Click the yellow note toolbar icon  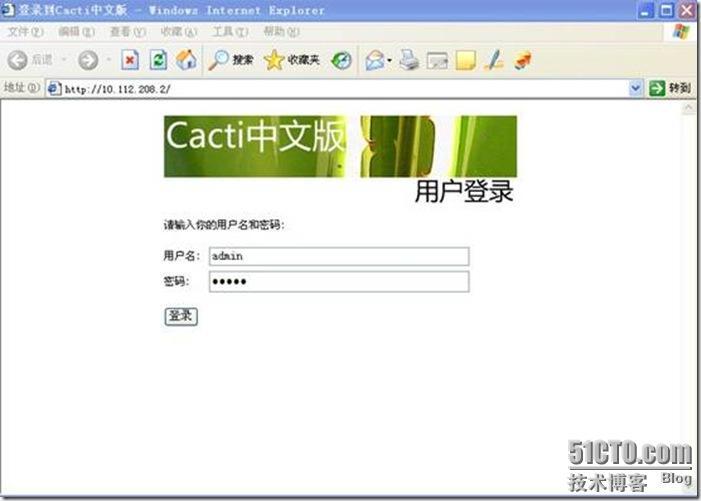(x=465, y=60)
